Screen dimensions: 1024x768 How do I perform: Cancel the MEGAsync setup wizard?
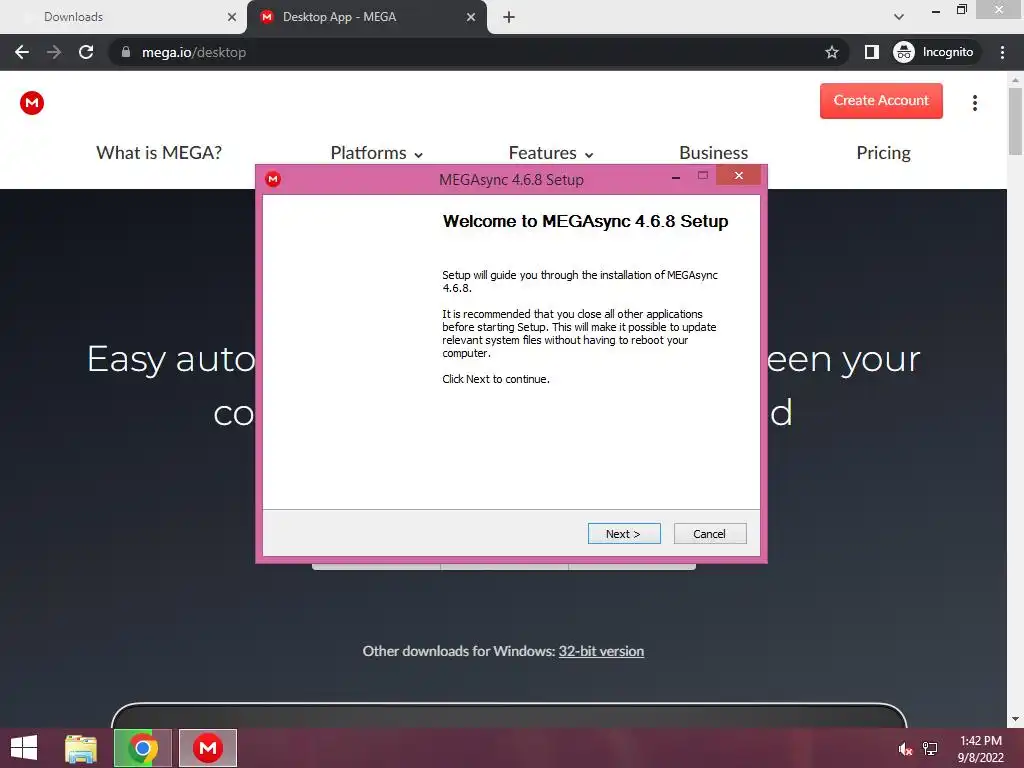pyautogui.click(x=710, y=534)
